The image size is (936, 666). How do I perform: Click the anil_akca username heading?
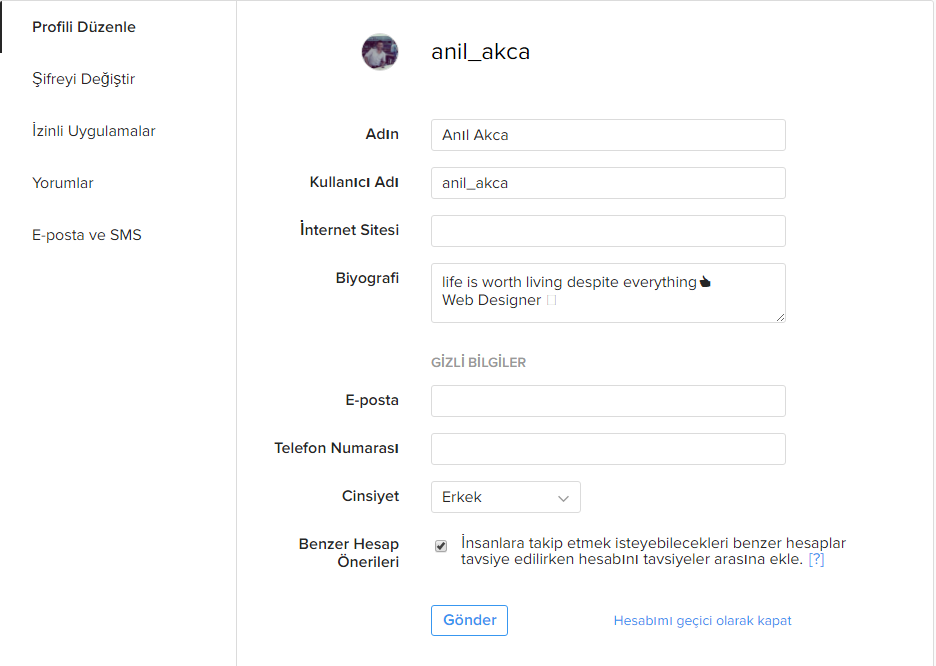(x=481, y=52)
